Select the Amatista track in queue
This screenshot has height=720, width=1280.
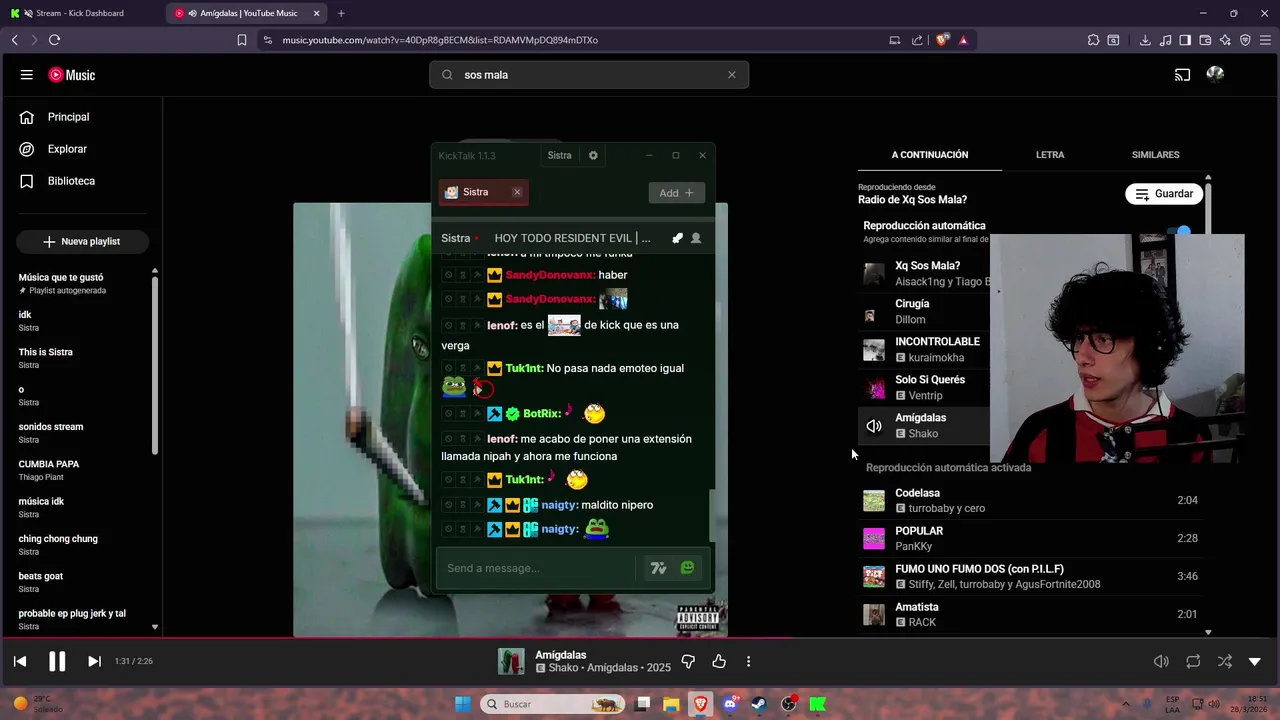pos(1035,614)
